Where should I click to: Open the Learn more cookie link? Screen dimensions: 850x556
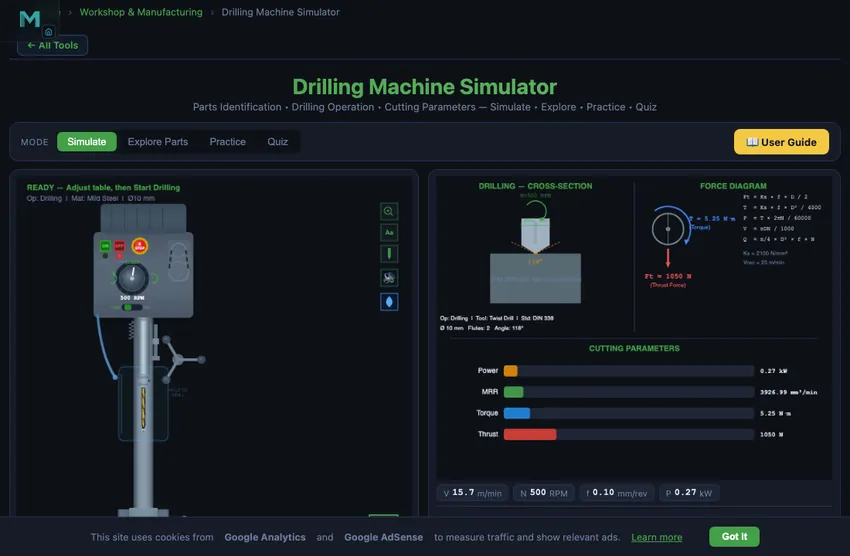point(656,537)
